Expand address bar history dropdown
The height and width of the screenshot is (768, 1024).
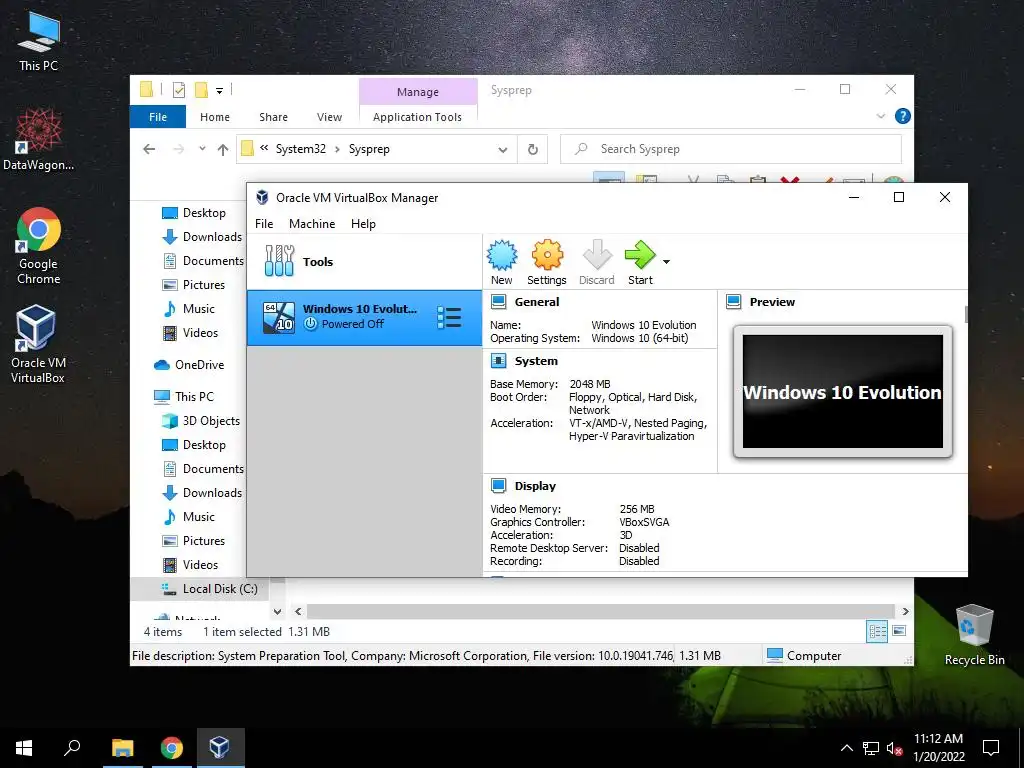pos(503,150)
